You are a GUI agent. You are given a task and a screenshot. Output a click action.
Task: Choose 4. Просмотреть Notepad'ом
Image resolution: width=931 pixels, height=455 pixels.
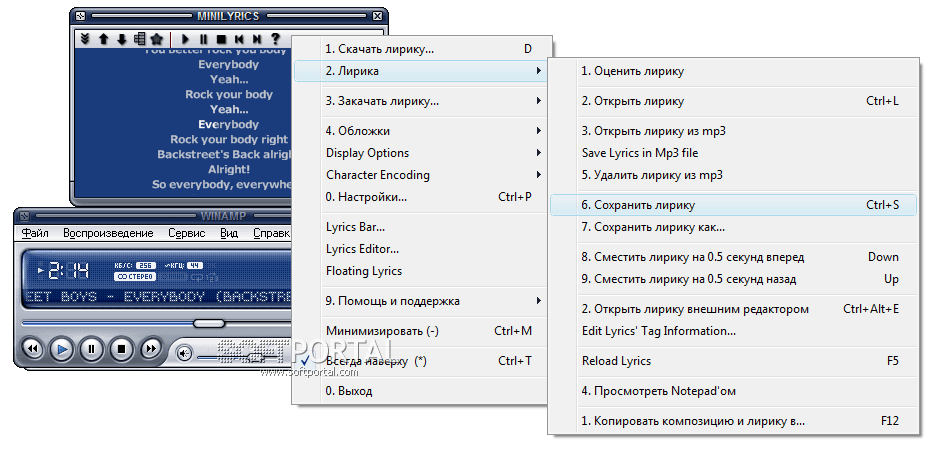(x=733, y=391)
